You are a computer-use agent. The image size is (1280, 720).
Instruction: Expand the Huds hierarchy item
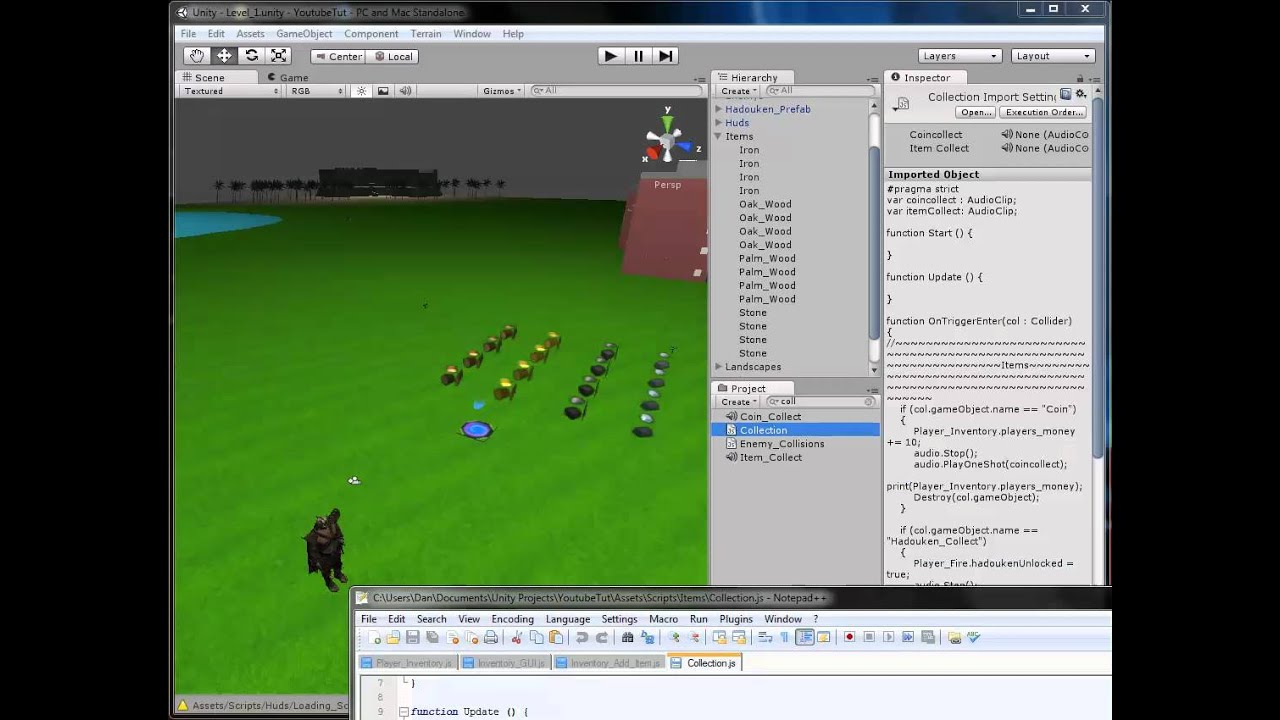click(718, 123)
